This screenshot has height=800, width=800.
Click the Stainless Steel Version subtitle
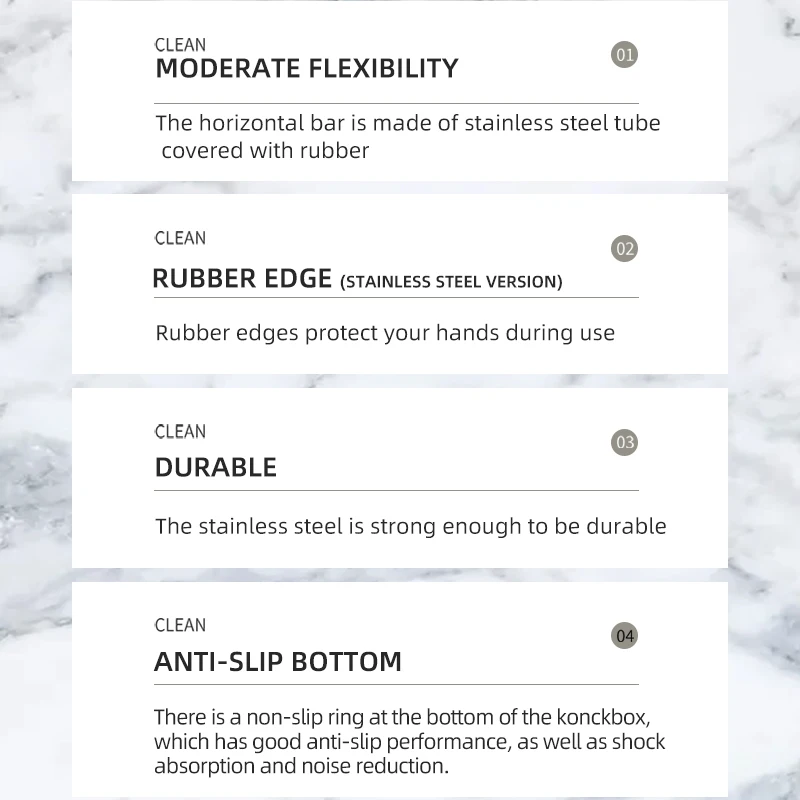click(452, 282)
